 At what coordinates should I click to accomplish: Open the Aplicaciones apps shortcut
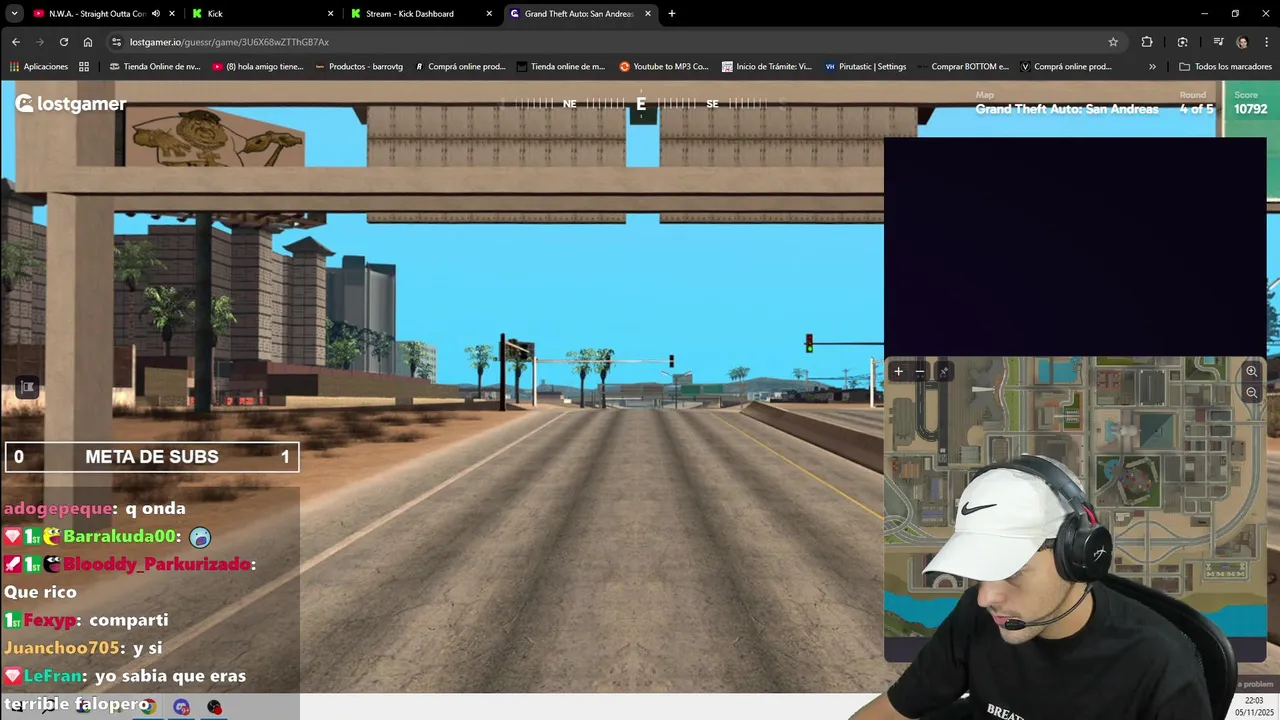pos(38,67)
